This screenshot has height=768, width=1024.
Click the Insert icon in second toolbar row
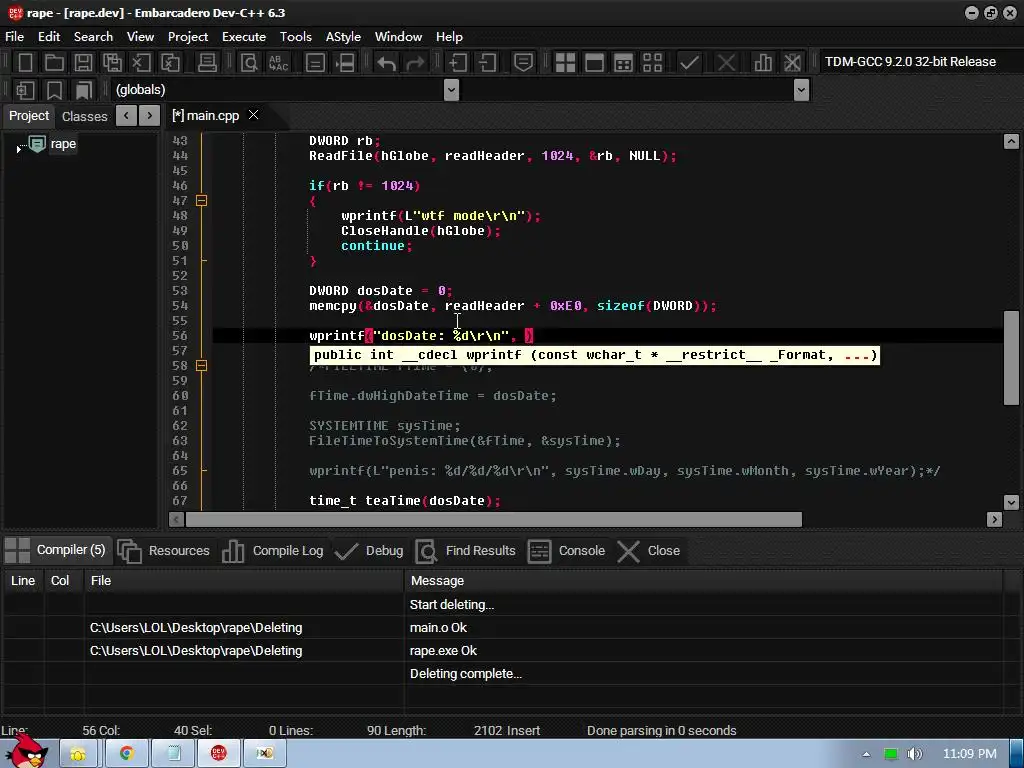click(25, 90)
